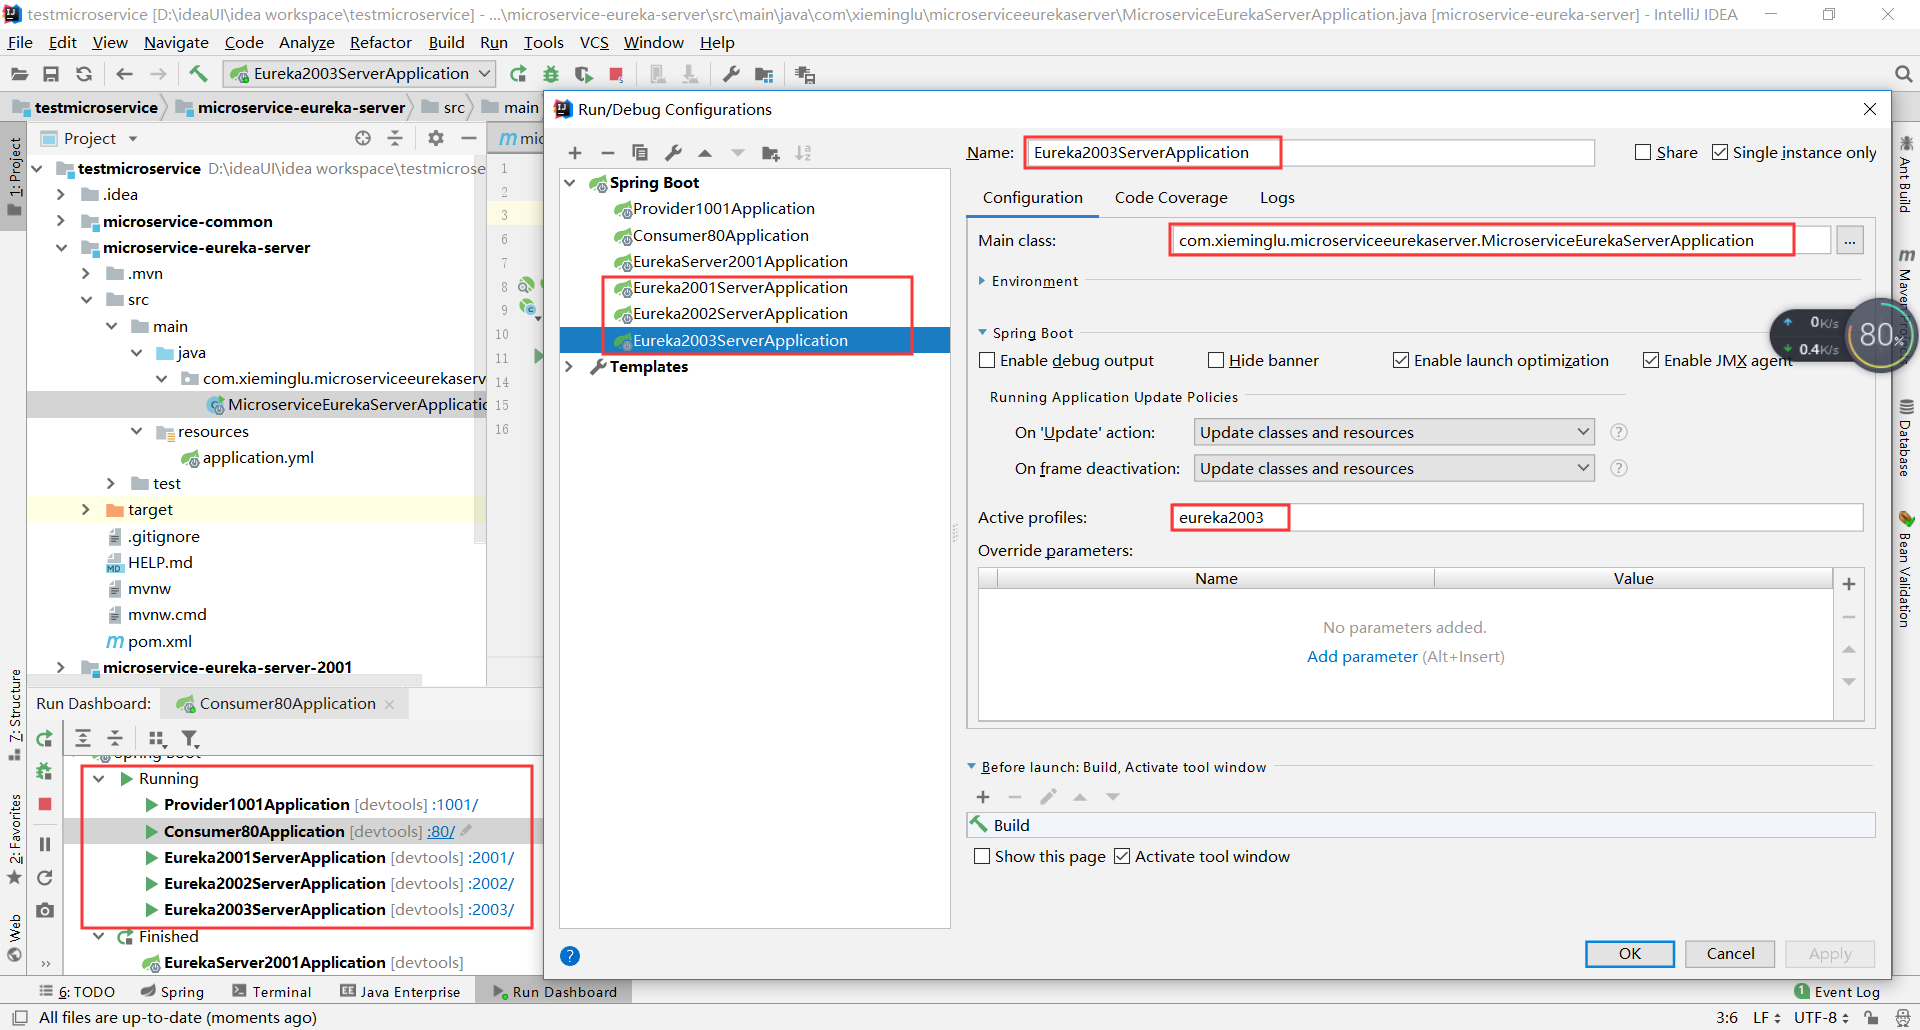
Task: Expand the Templates tree node
Action: tap(569, 367)
